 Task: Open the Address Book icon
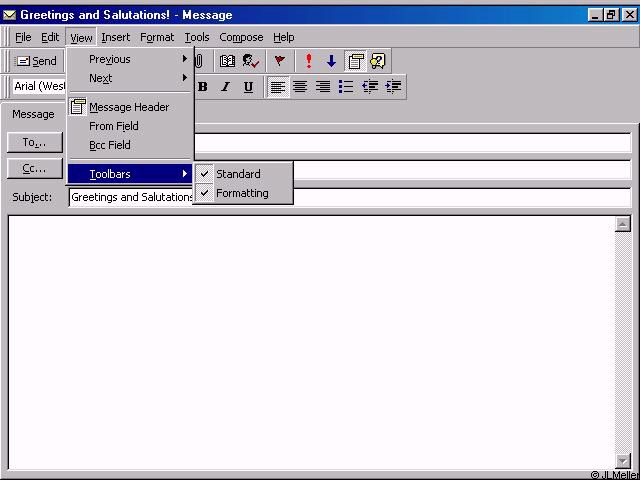click(x=227, y=61)
